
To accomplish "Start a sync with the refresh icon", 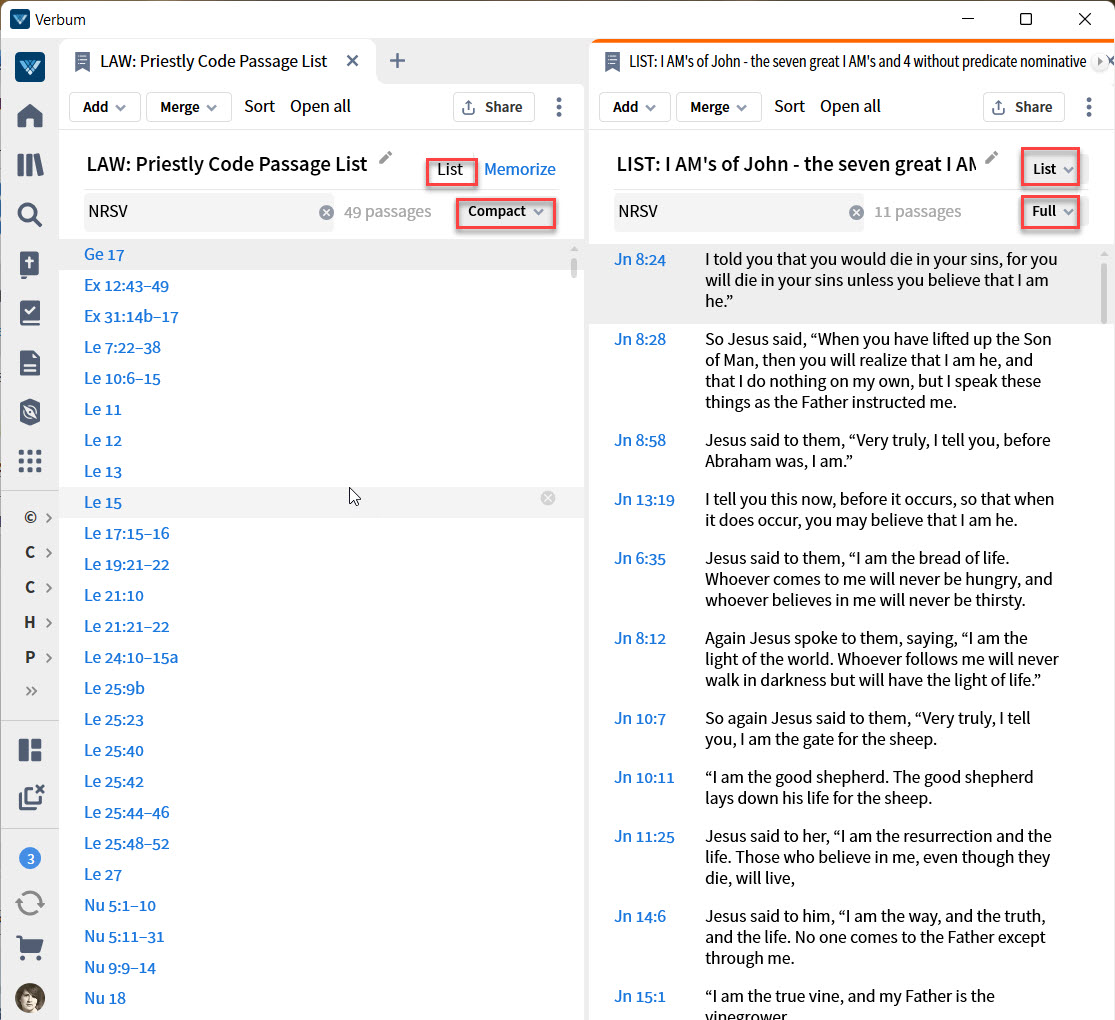I will (30, 902).
